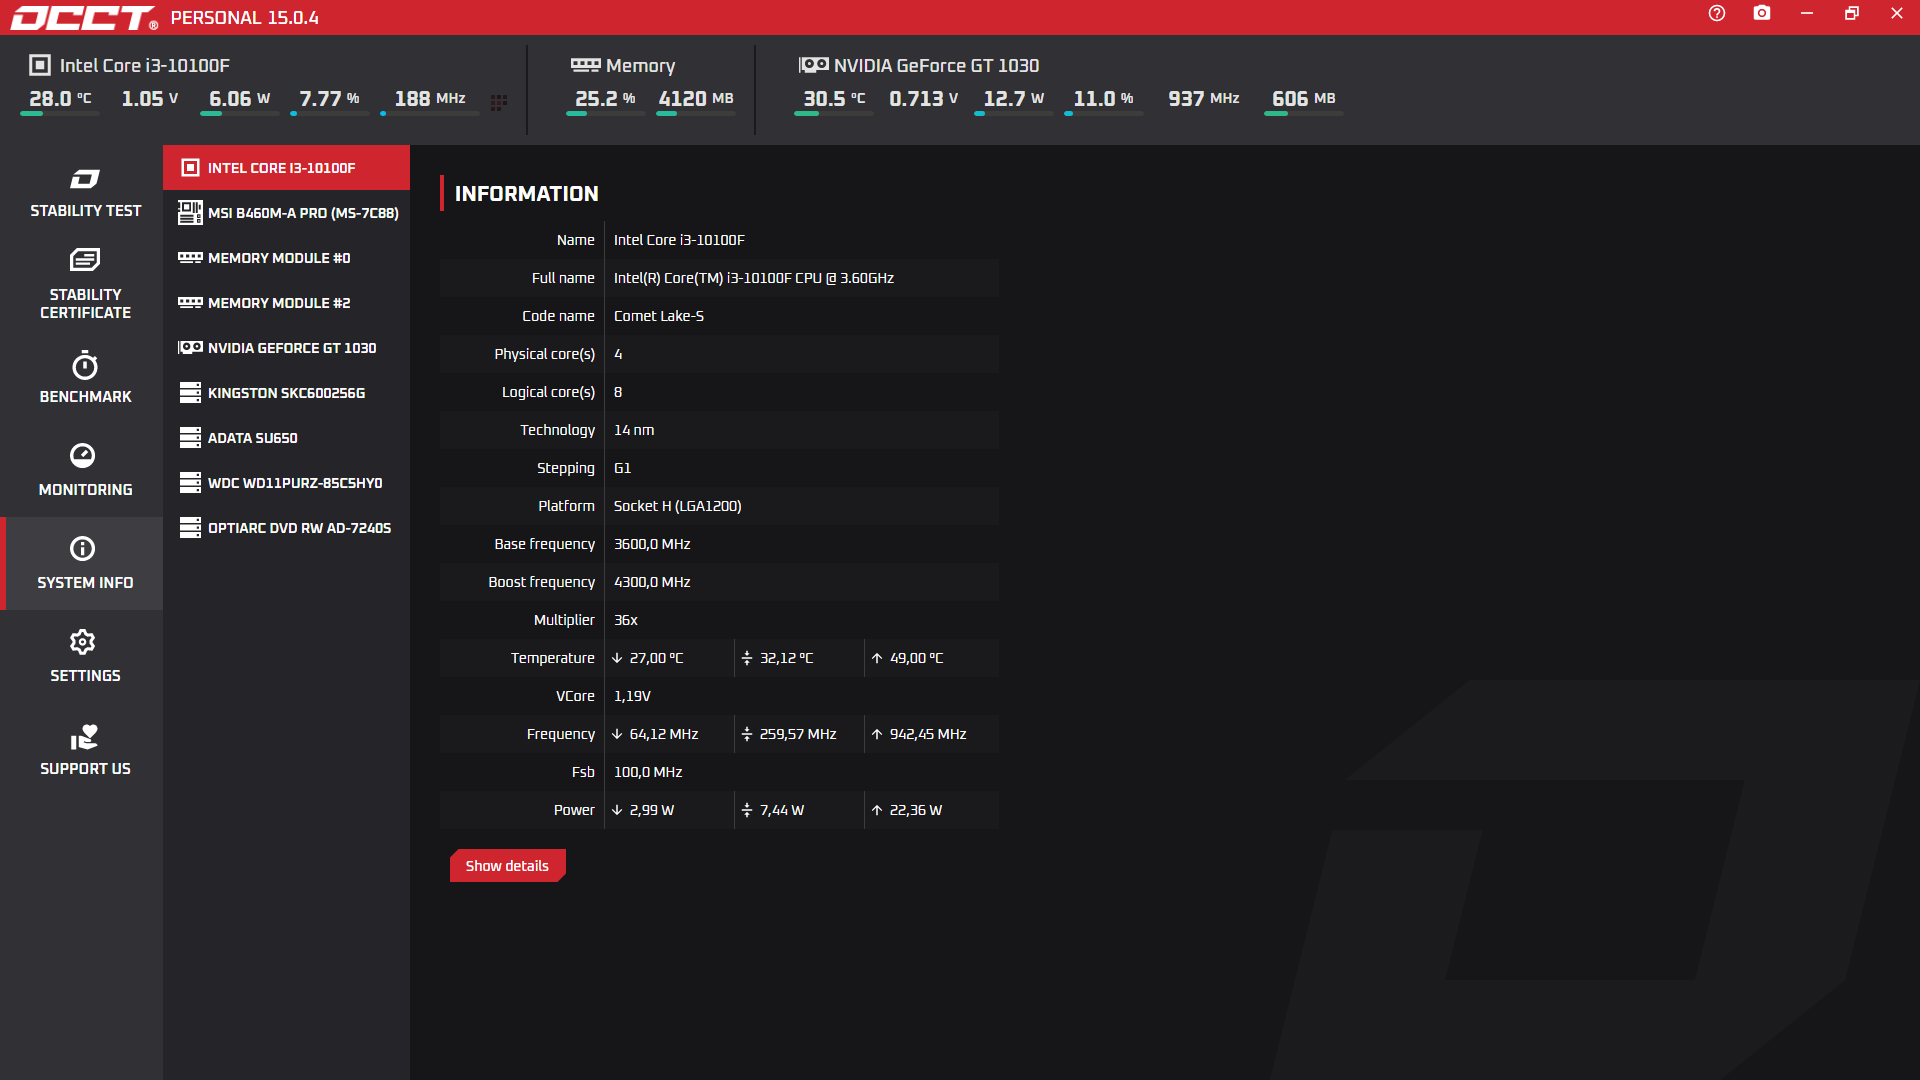This screenshot has width=1920, height=1080.
Task: Open the Stability Test section
Action: 85,193
